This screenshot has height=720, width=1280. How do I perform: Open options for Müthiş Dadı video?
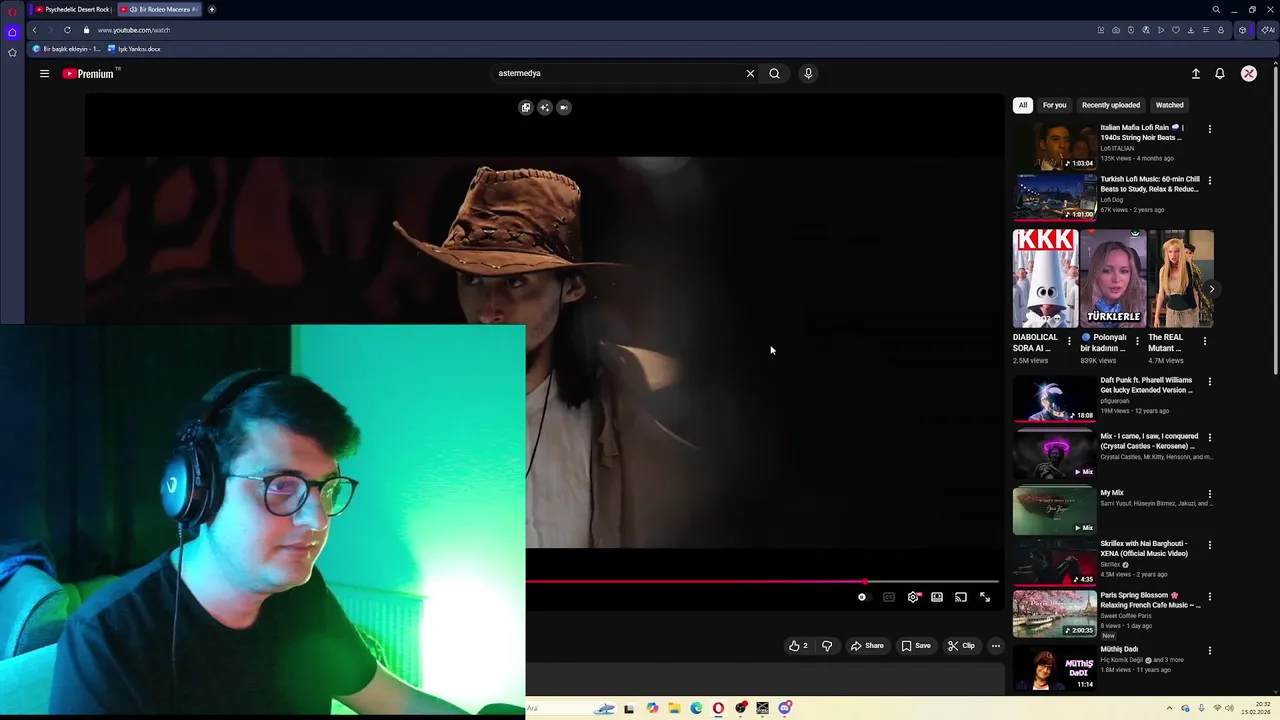coord(1209,651)
